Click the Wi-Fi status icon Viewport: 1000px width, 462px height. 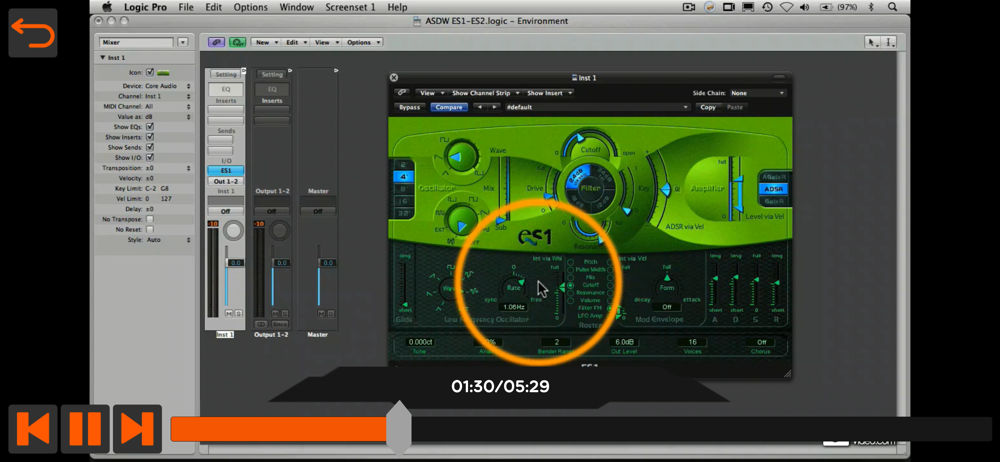click(x=786, y=7)
